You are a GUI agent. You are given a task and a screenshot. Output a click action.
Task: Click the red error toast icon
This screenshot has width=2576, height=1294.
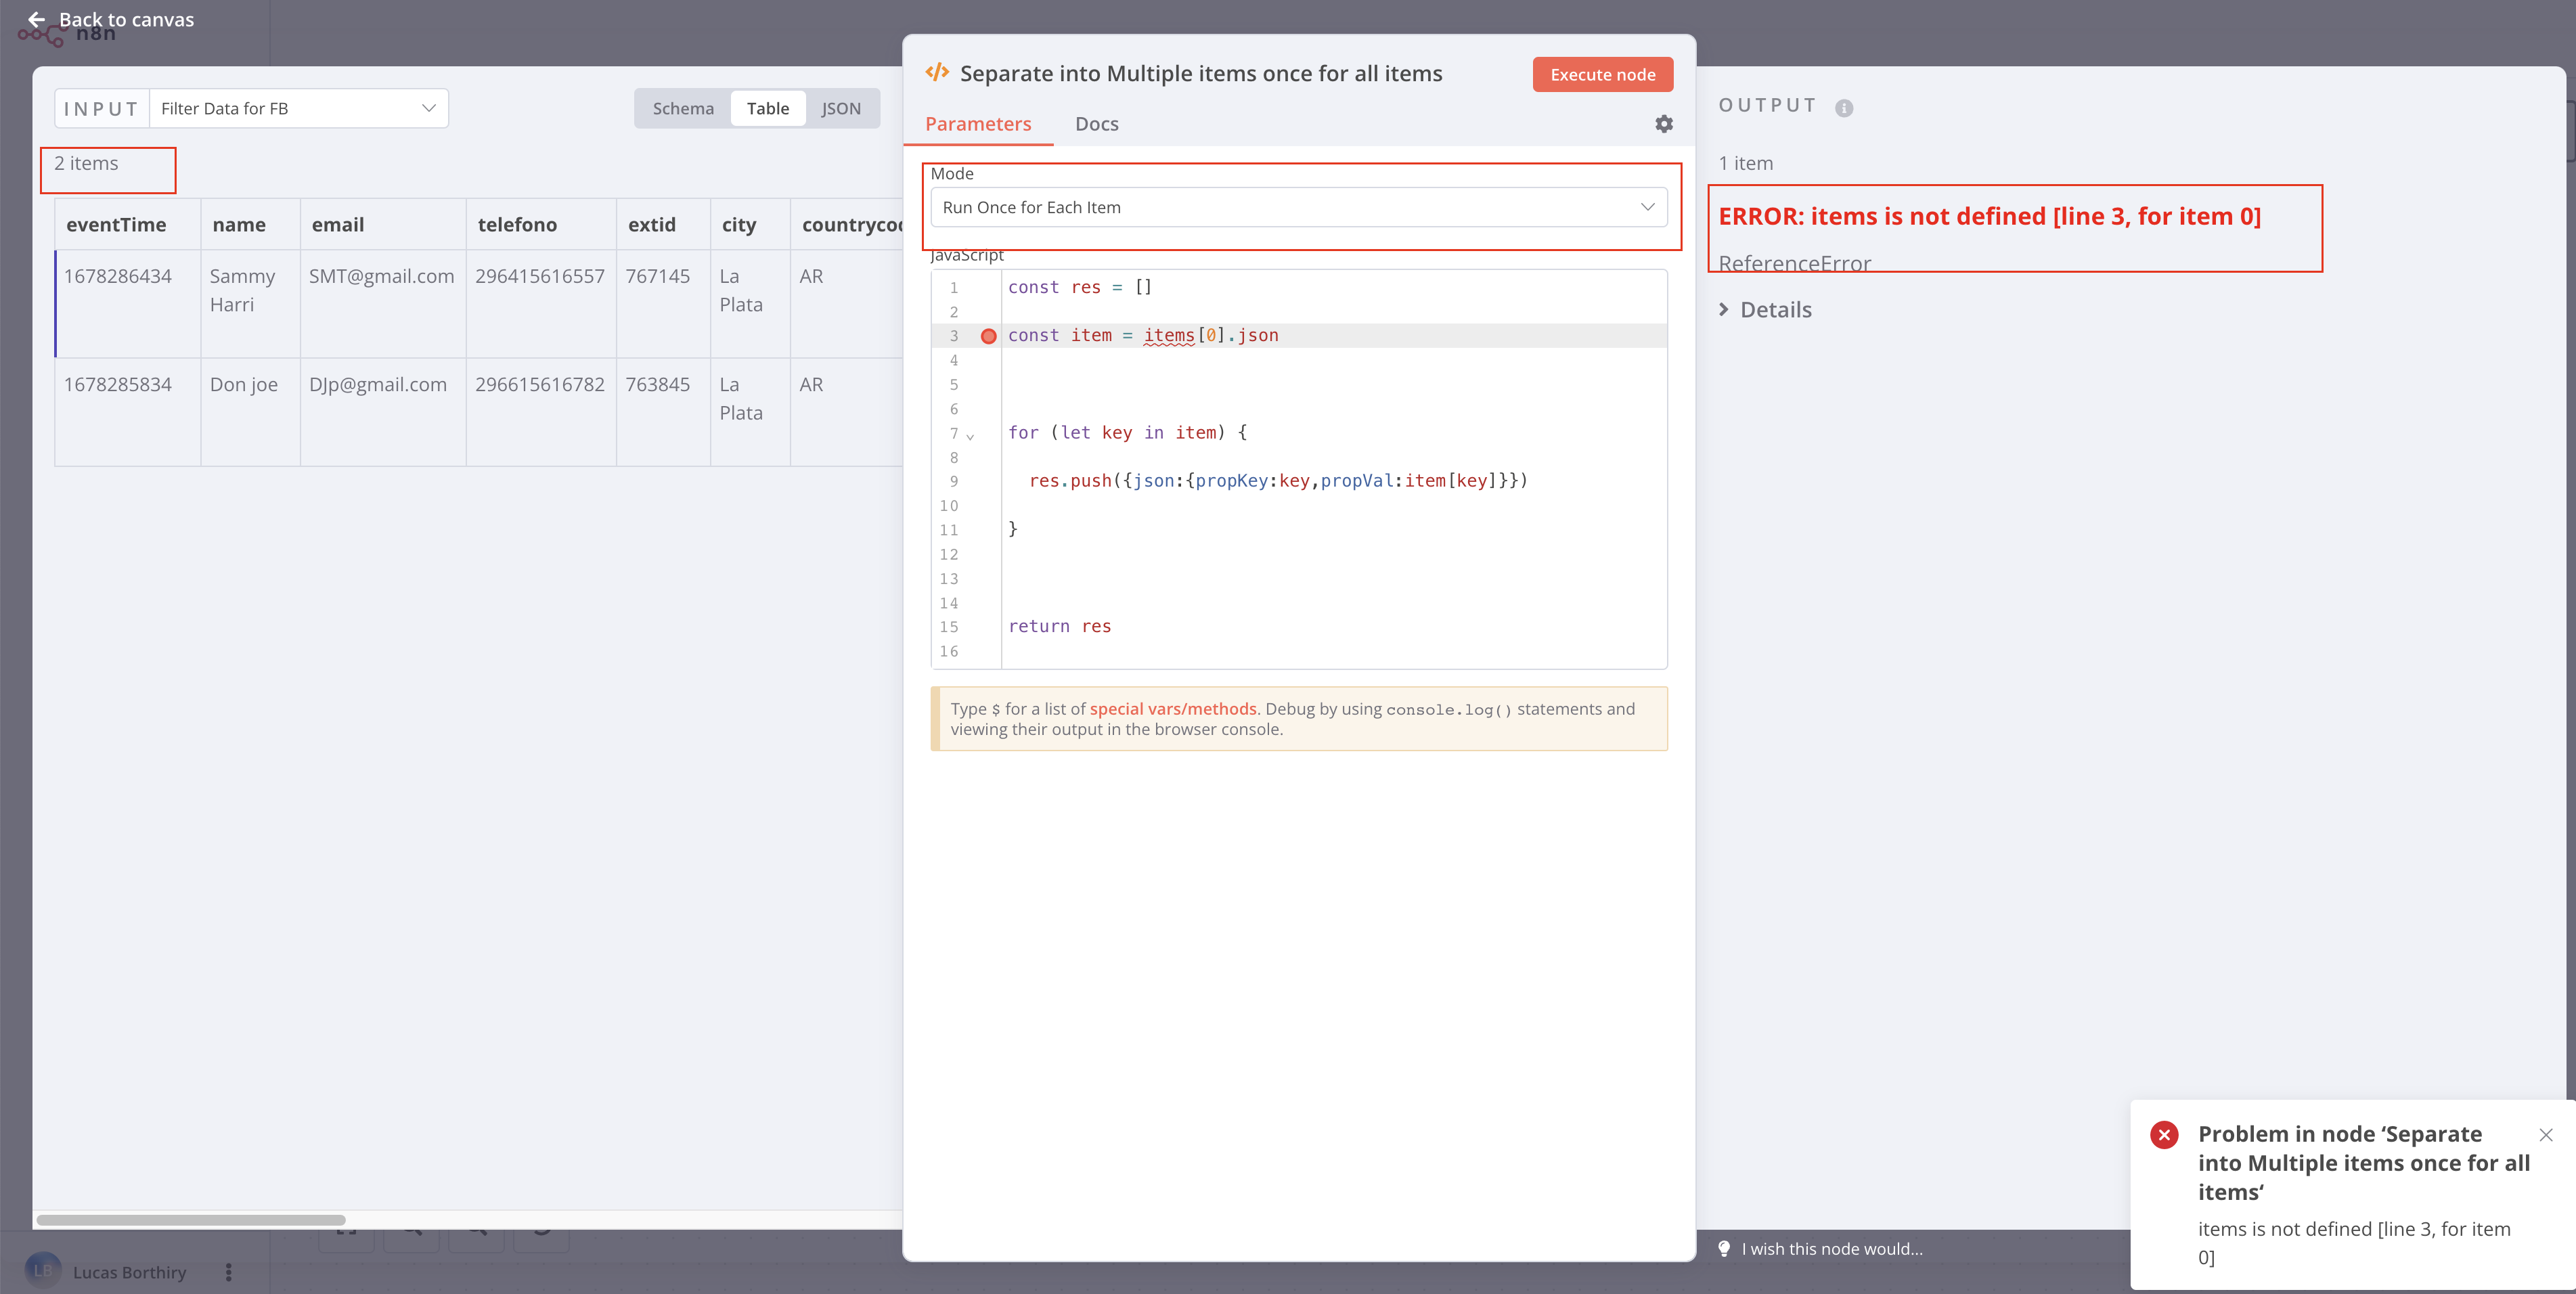2164,1135
